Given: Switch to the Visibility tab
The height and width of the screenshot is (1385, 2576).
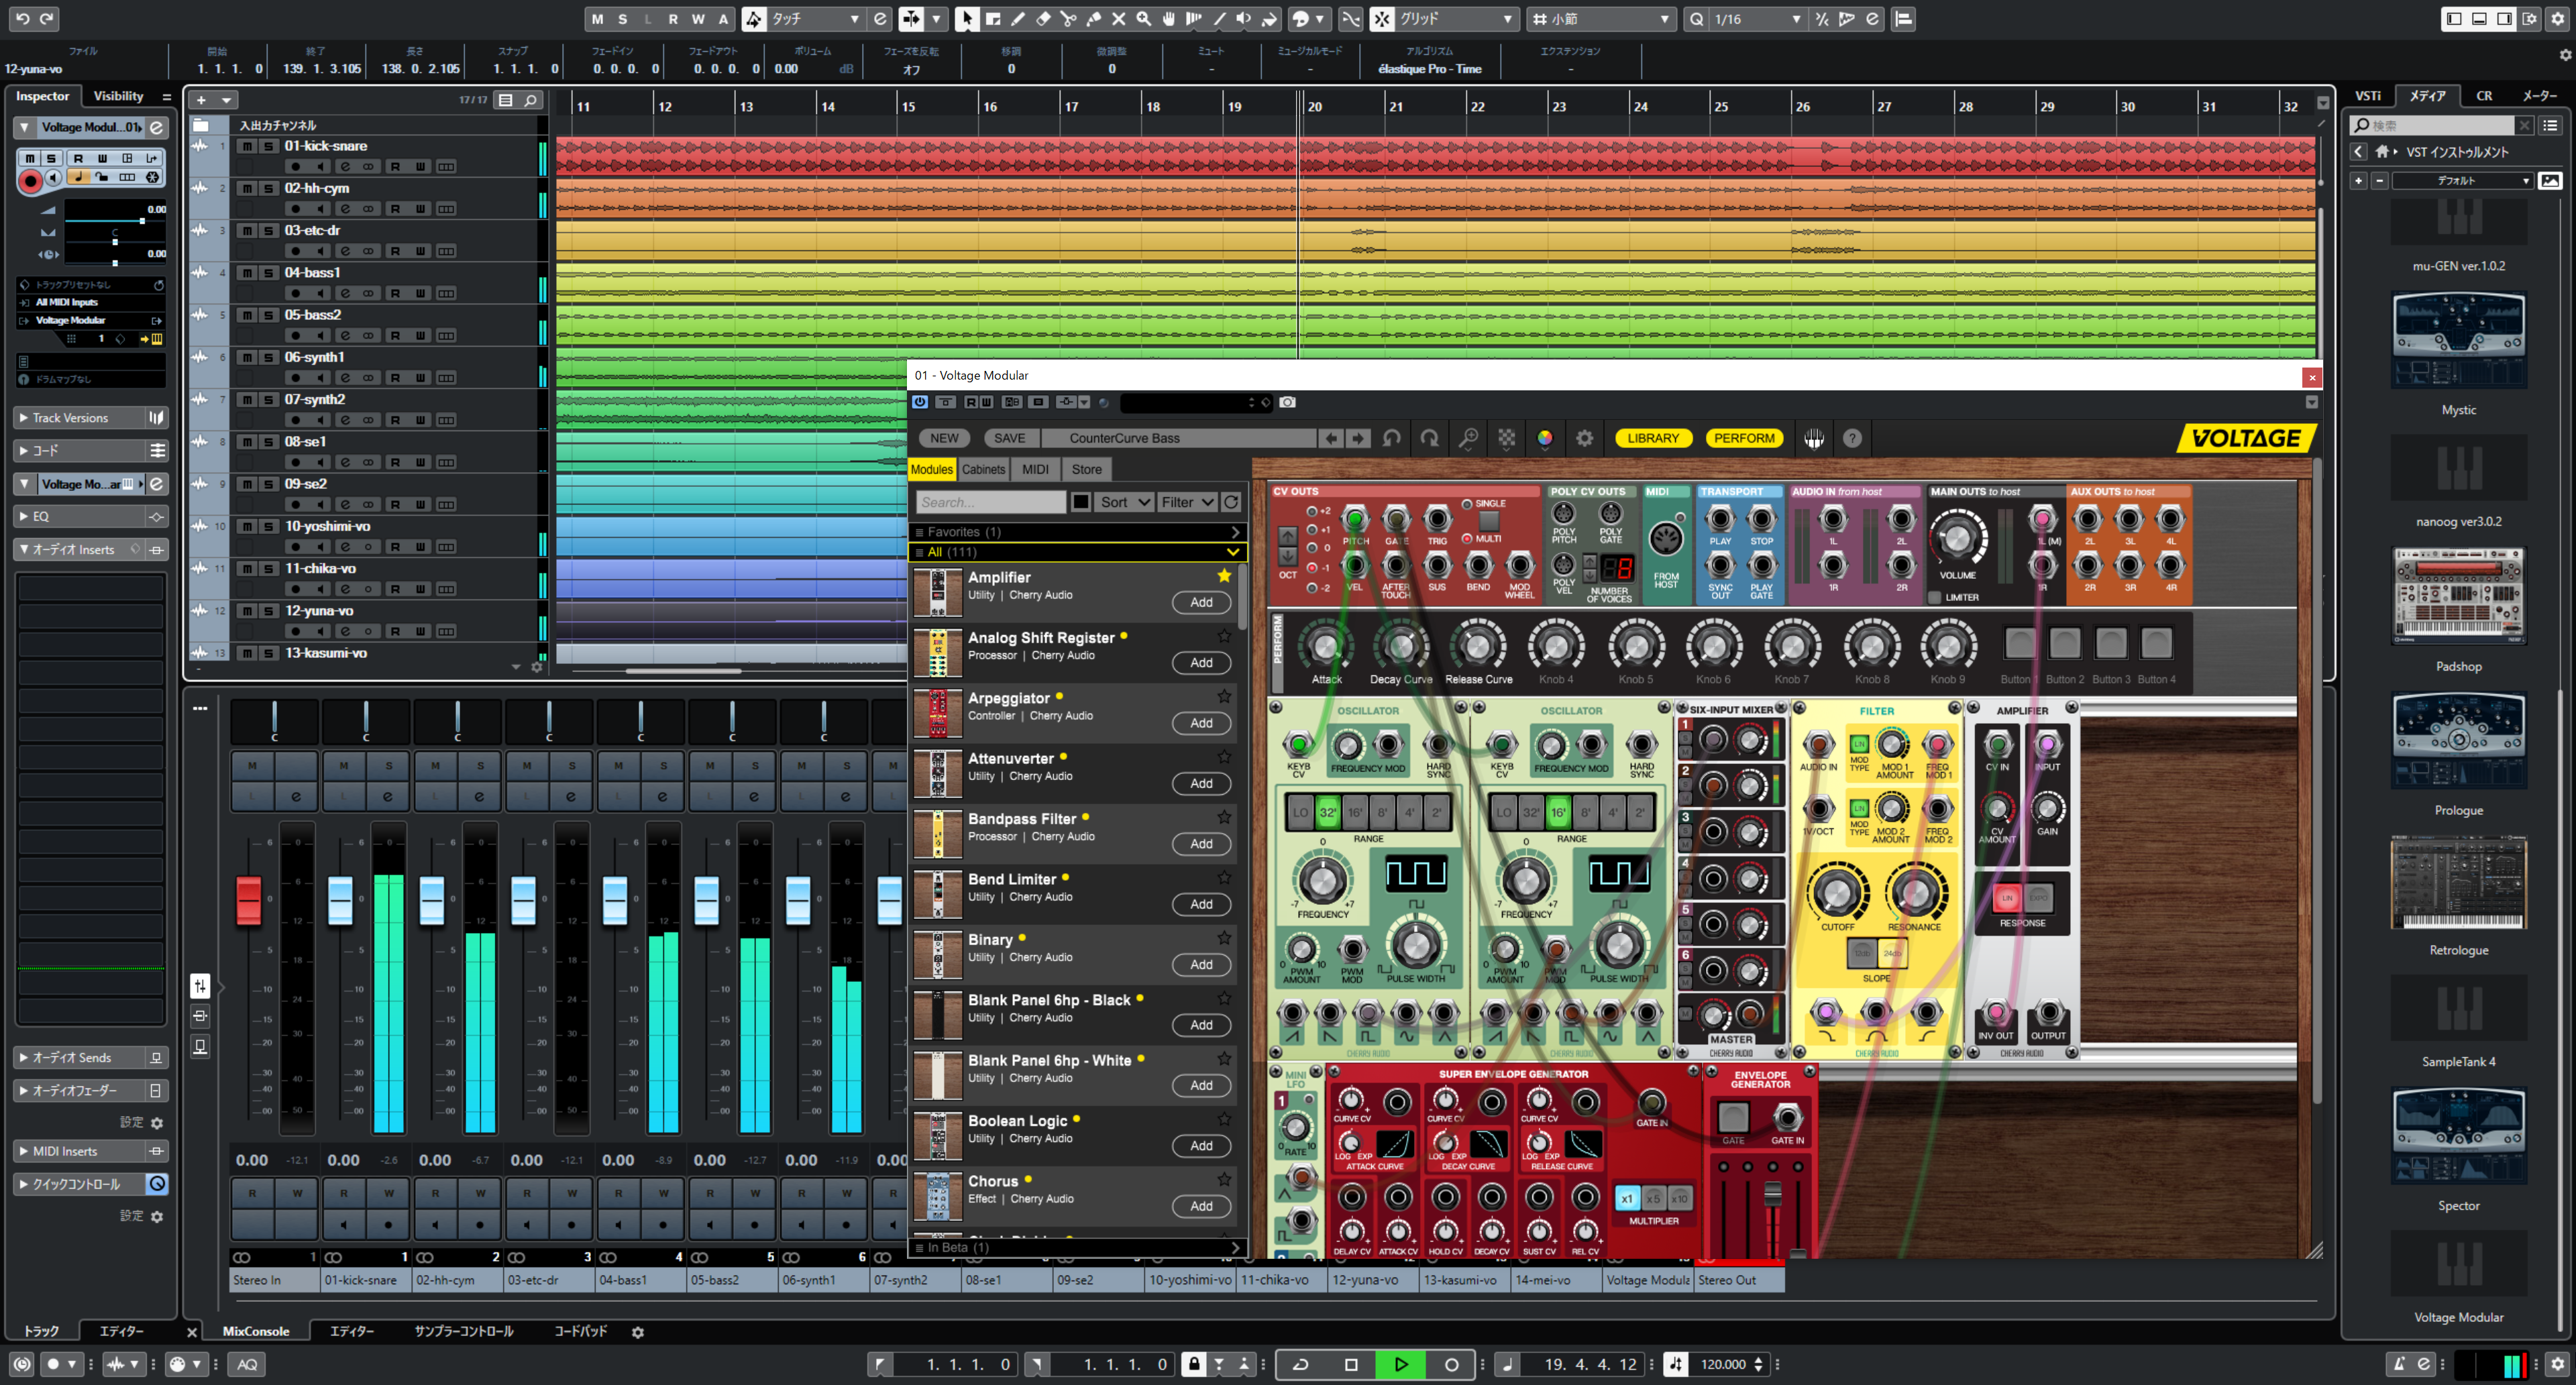Looking at the screenshot, I should tap(118, 96).
